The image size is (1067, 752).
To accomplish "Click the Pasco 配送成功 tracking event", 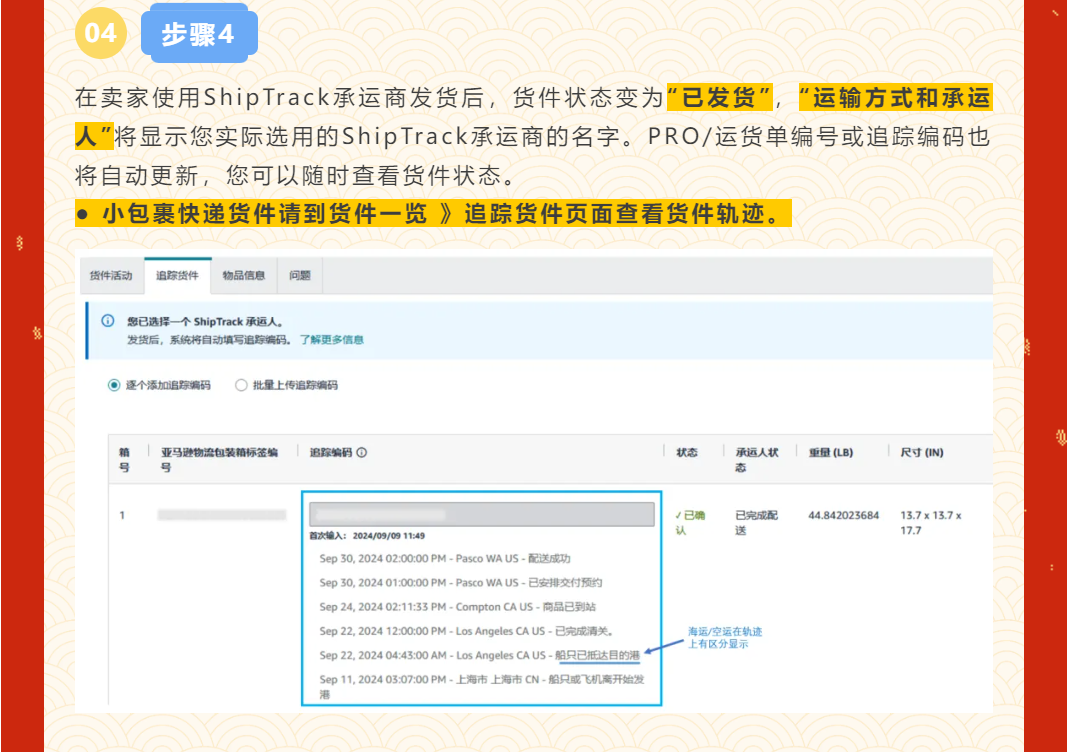I will point(445,559).
